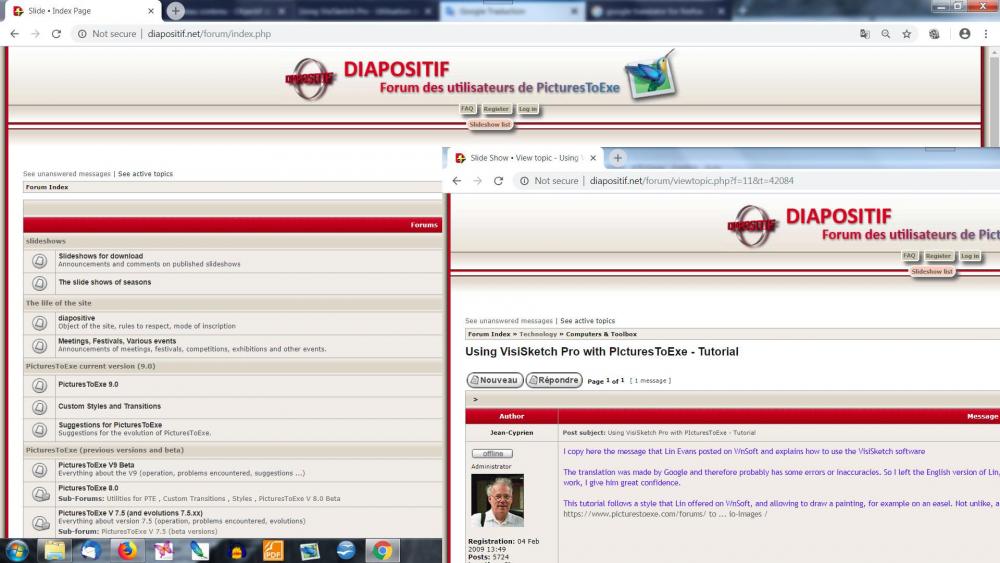Open the new tab plus button beside View topic tab
The width and height of the screenshot is (1000, 563).
pos(617,158)
